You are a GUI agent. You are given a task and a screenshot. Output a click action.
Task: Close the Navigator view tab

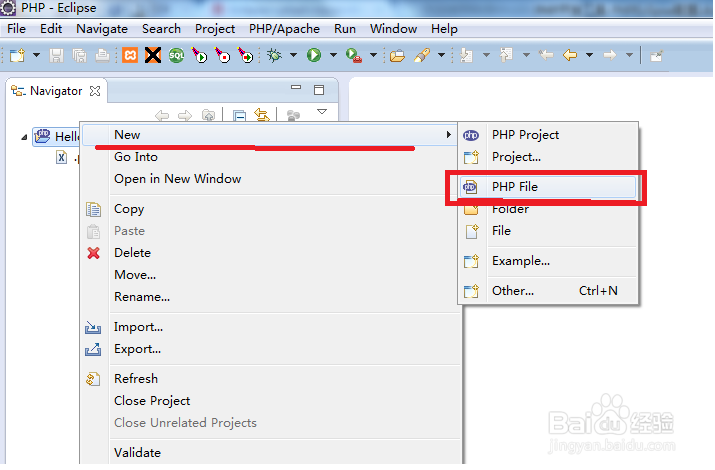(x=95, y=91)
